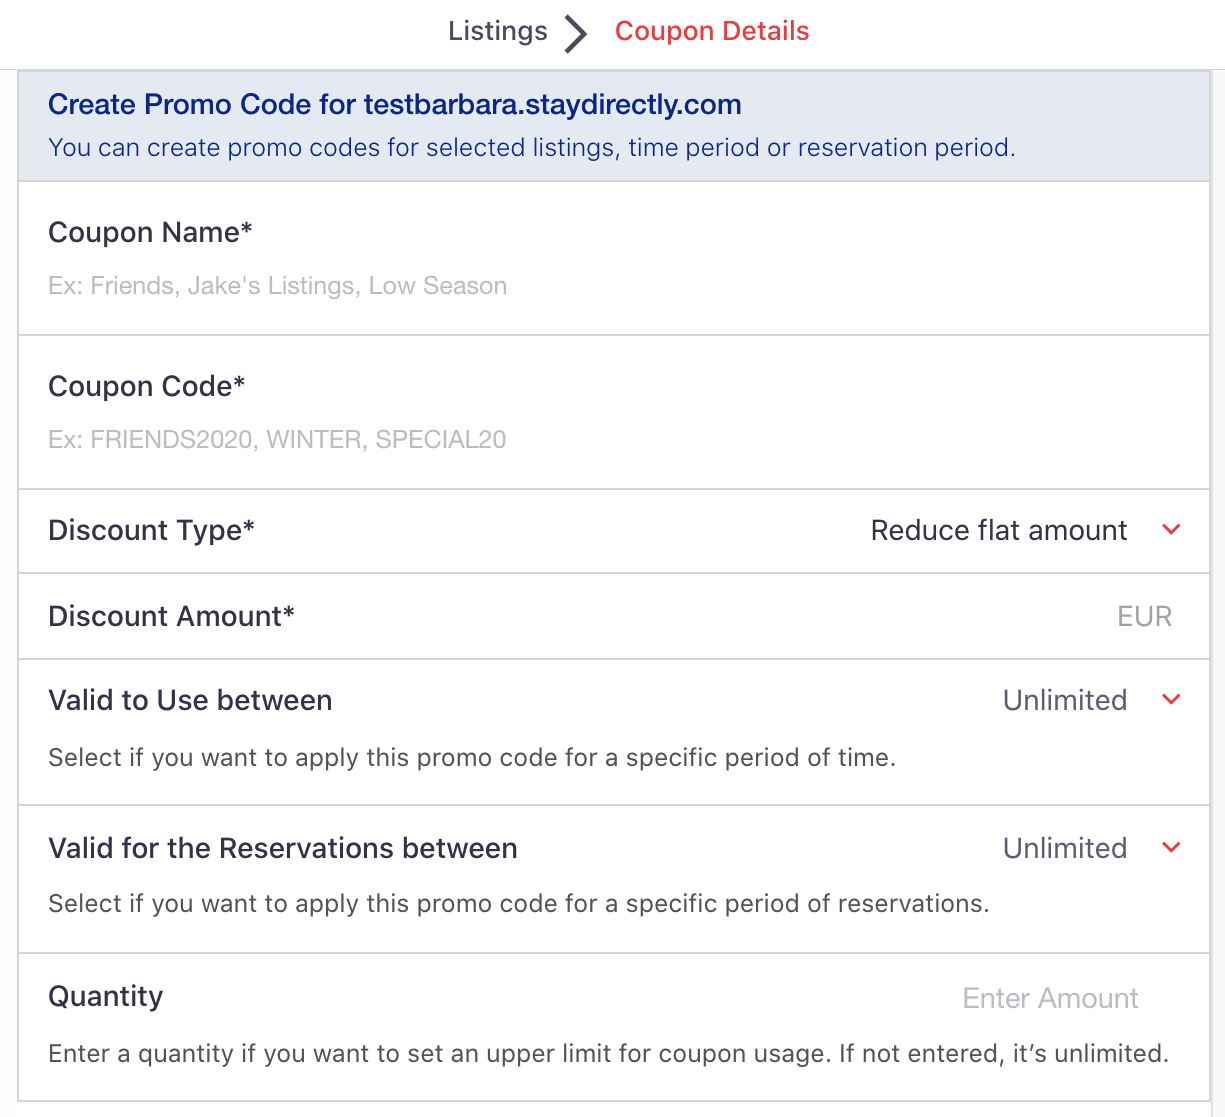Viewport: 1225px width, 1117px height.
Task: Click the Discount Type* label
Action: [152, 530]
